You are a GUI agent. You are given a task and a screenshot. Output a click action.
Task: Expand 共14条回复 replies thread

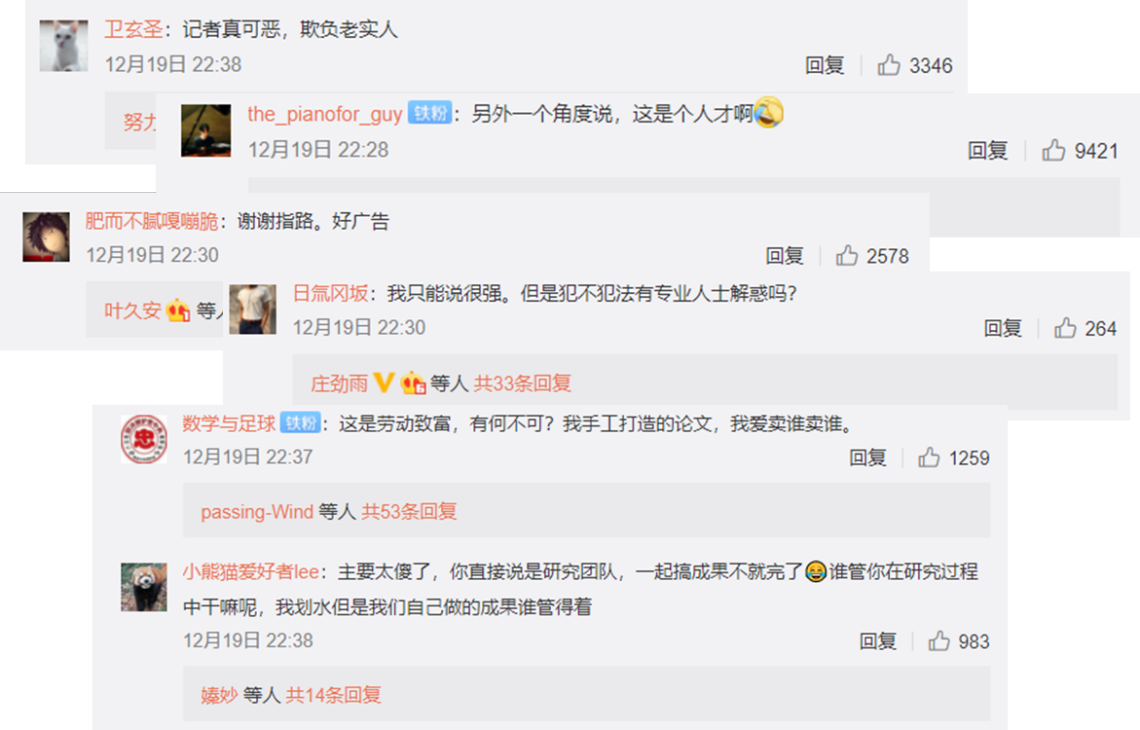coord(333,695)
